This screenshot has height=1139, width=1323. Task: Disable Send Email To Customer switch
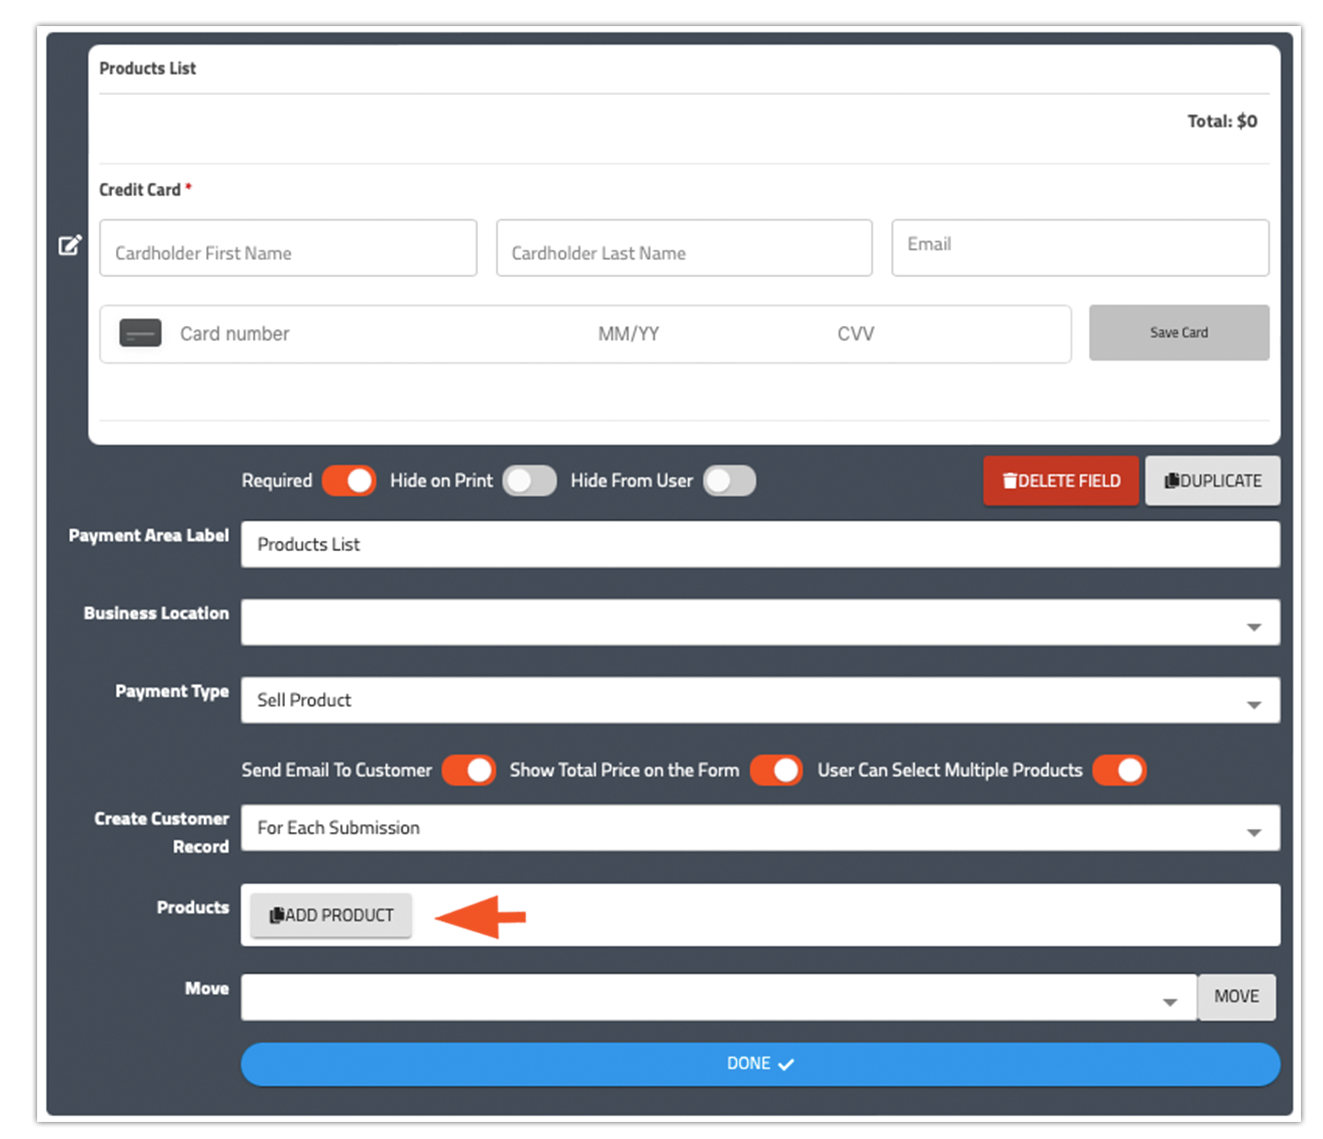pos(469,770)
